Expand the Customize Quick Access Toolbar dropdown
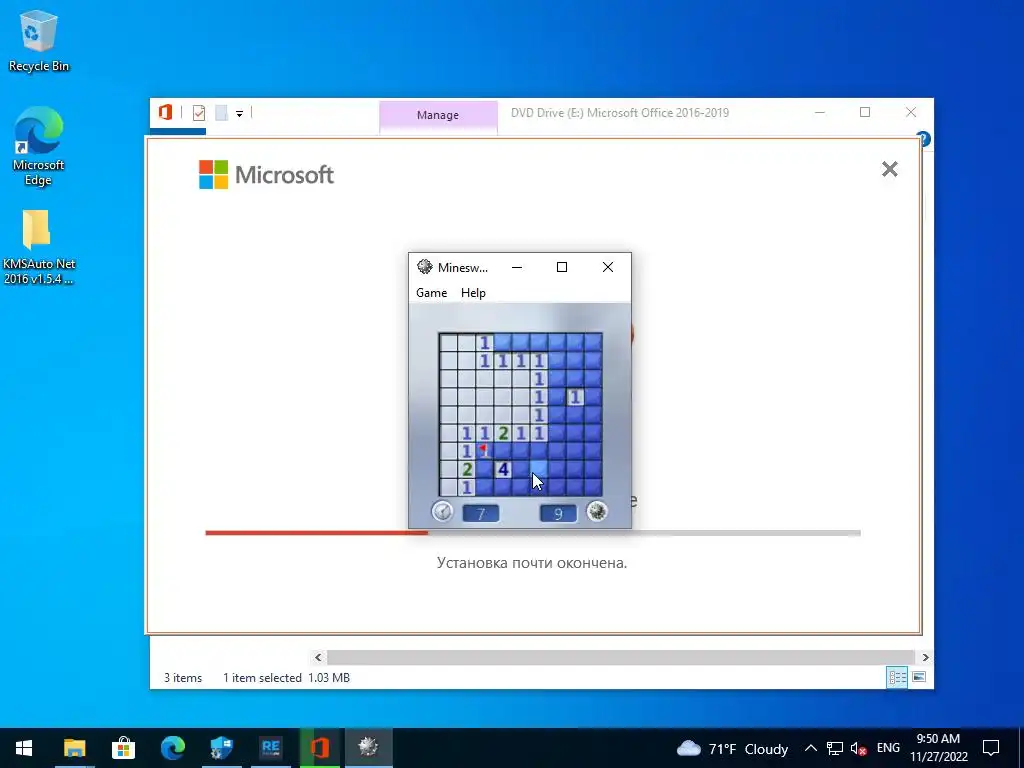 240,114
